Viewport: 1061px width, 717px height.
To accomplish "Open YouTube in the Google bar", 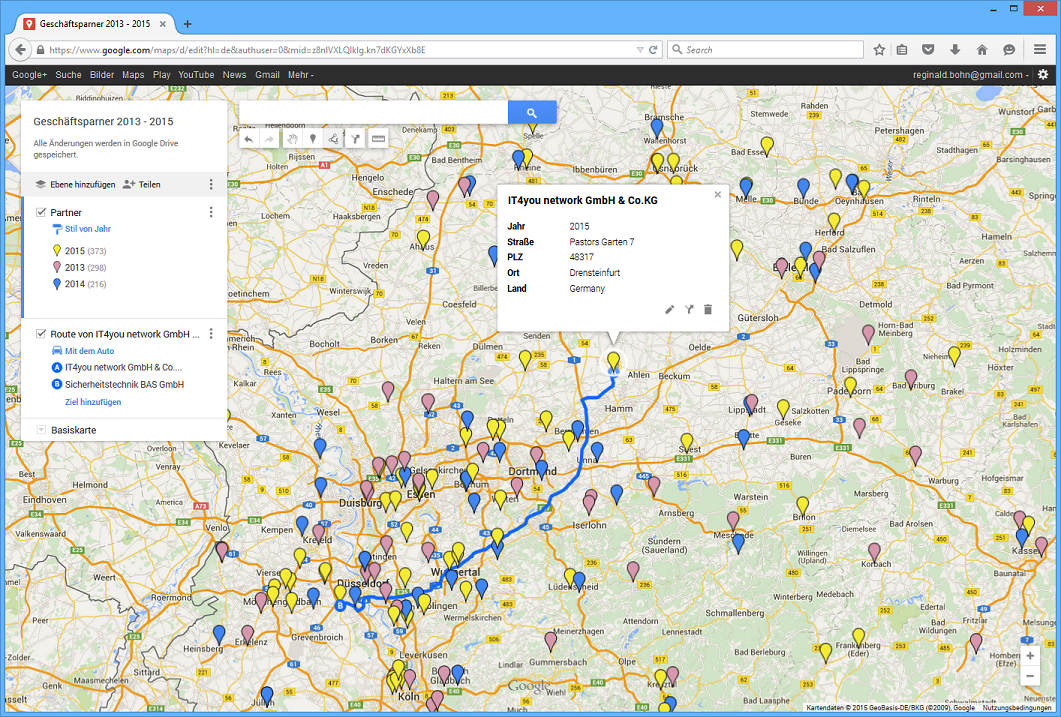I will 196,75.
